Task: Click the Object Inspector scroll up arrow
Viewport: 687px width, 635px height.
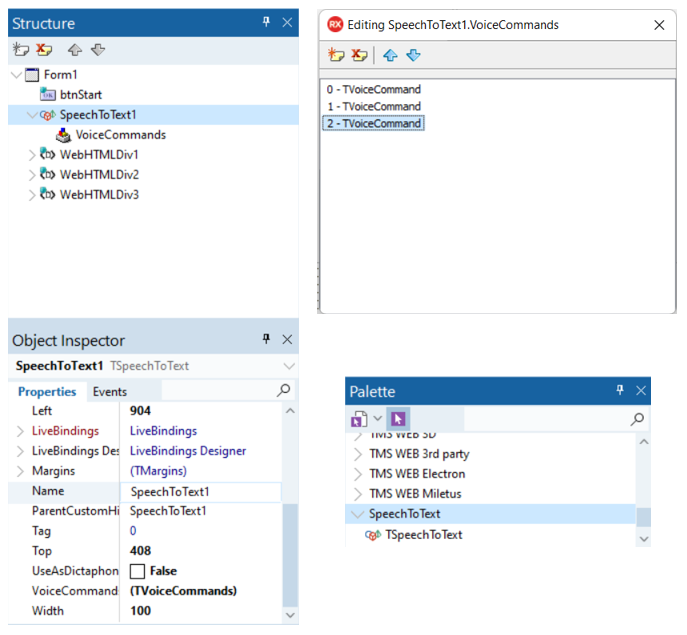Action: click(290, 411)
